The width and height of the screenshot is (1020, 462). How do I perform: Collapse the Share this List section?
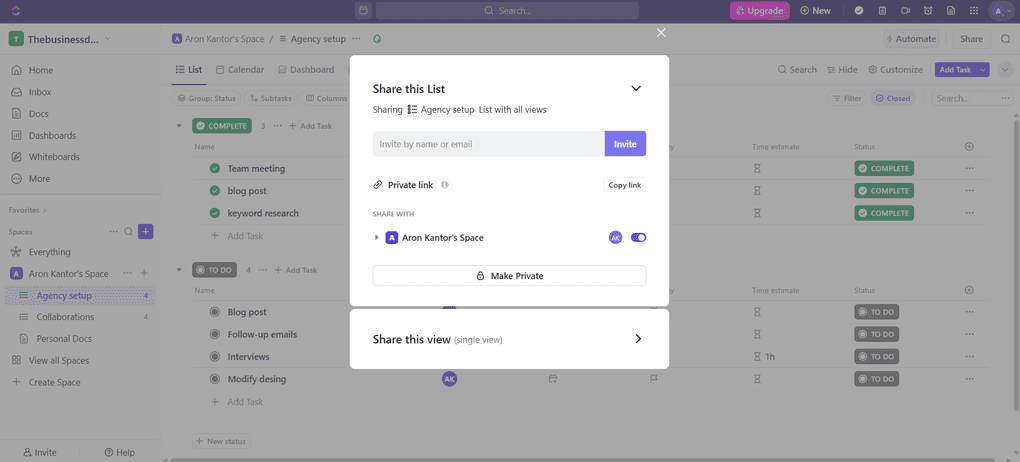[636, 88]
